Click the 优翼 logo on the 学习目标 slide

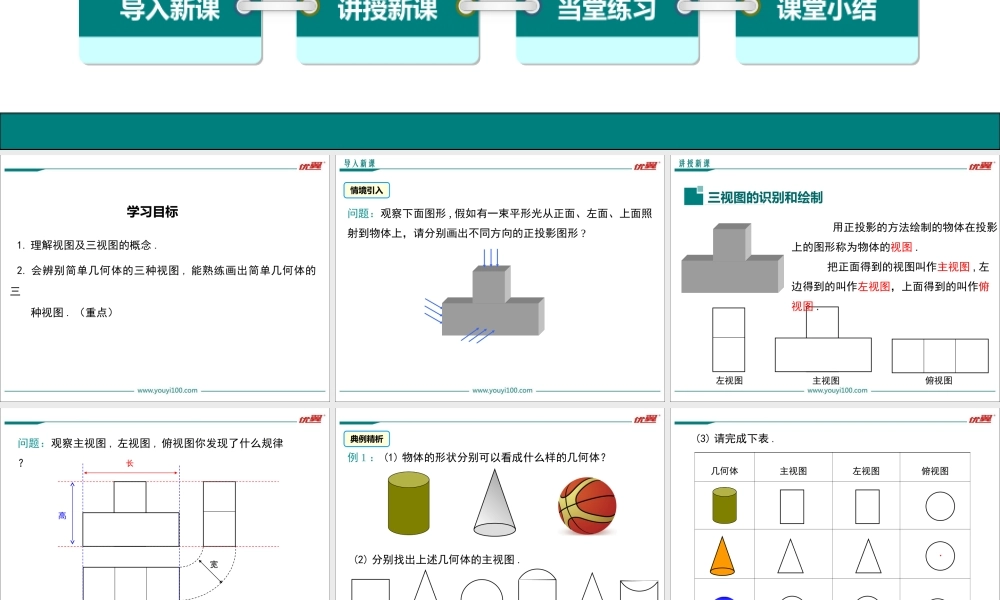click(x=310, y=166)
